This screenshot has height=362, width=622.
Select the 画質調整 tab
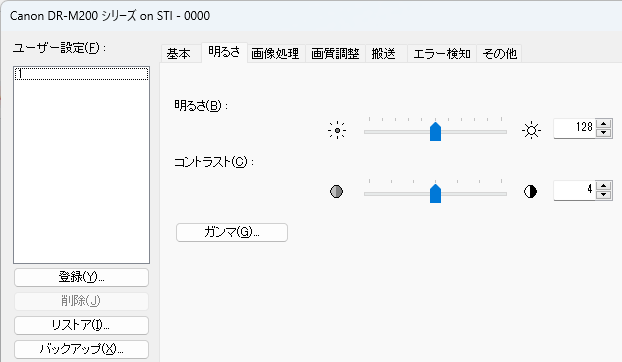coord(335,54)
